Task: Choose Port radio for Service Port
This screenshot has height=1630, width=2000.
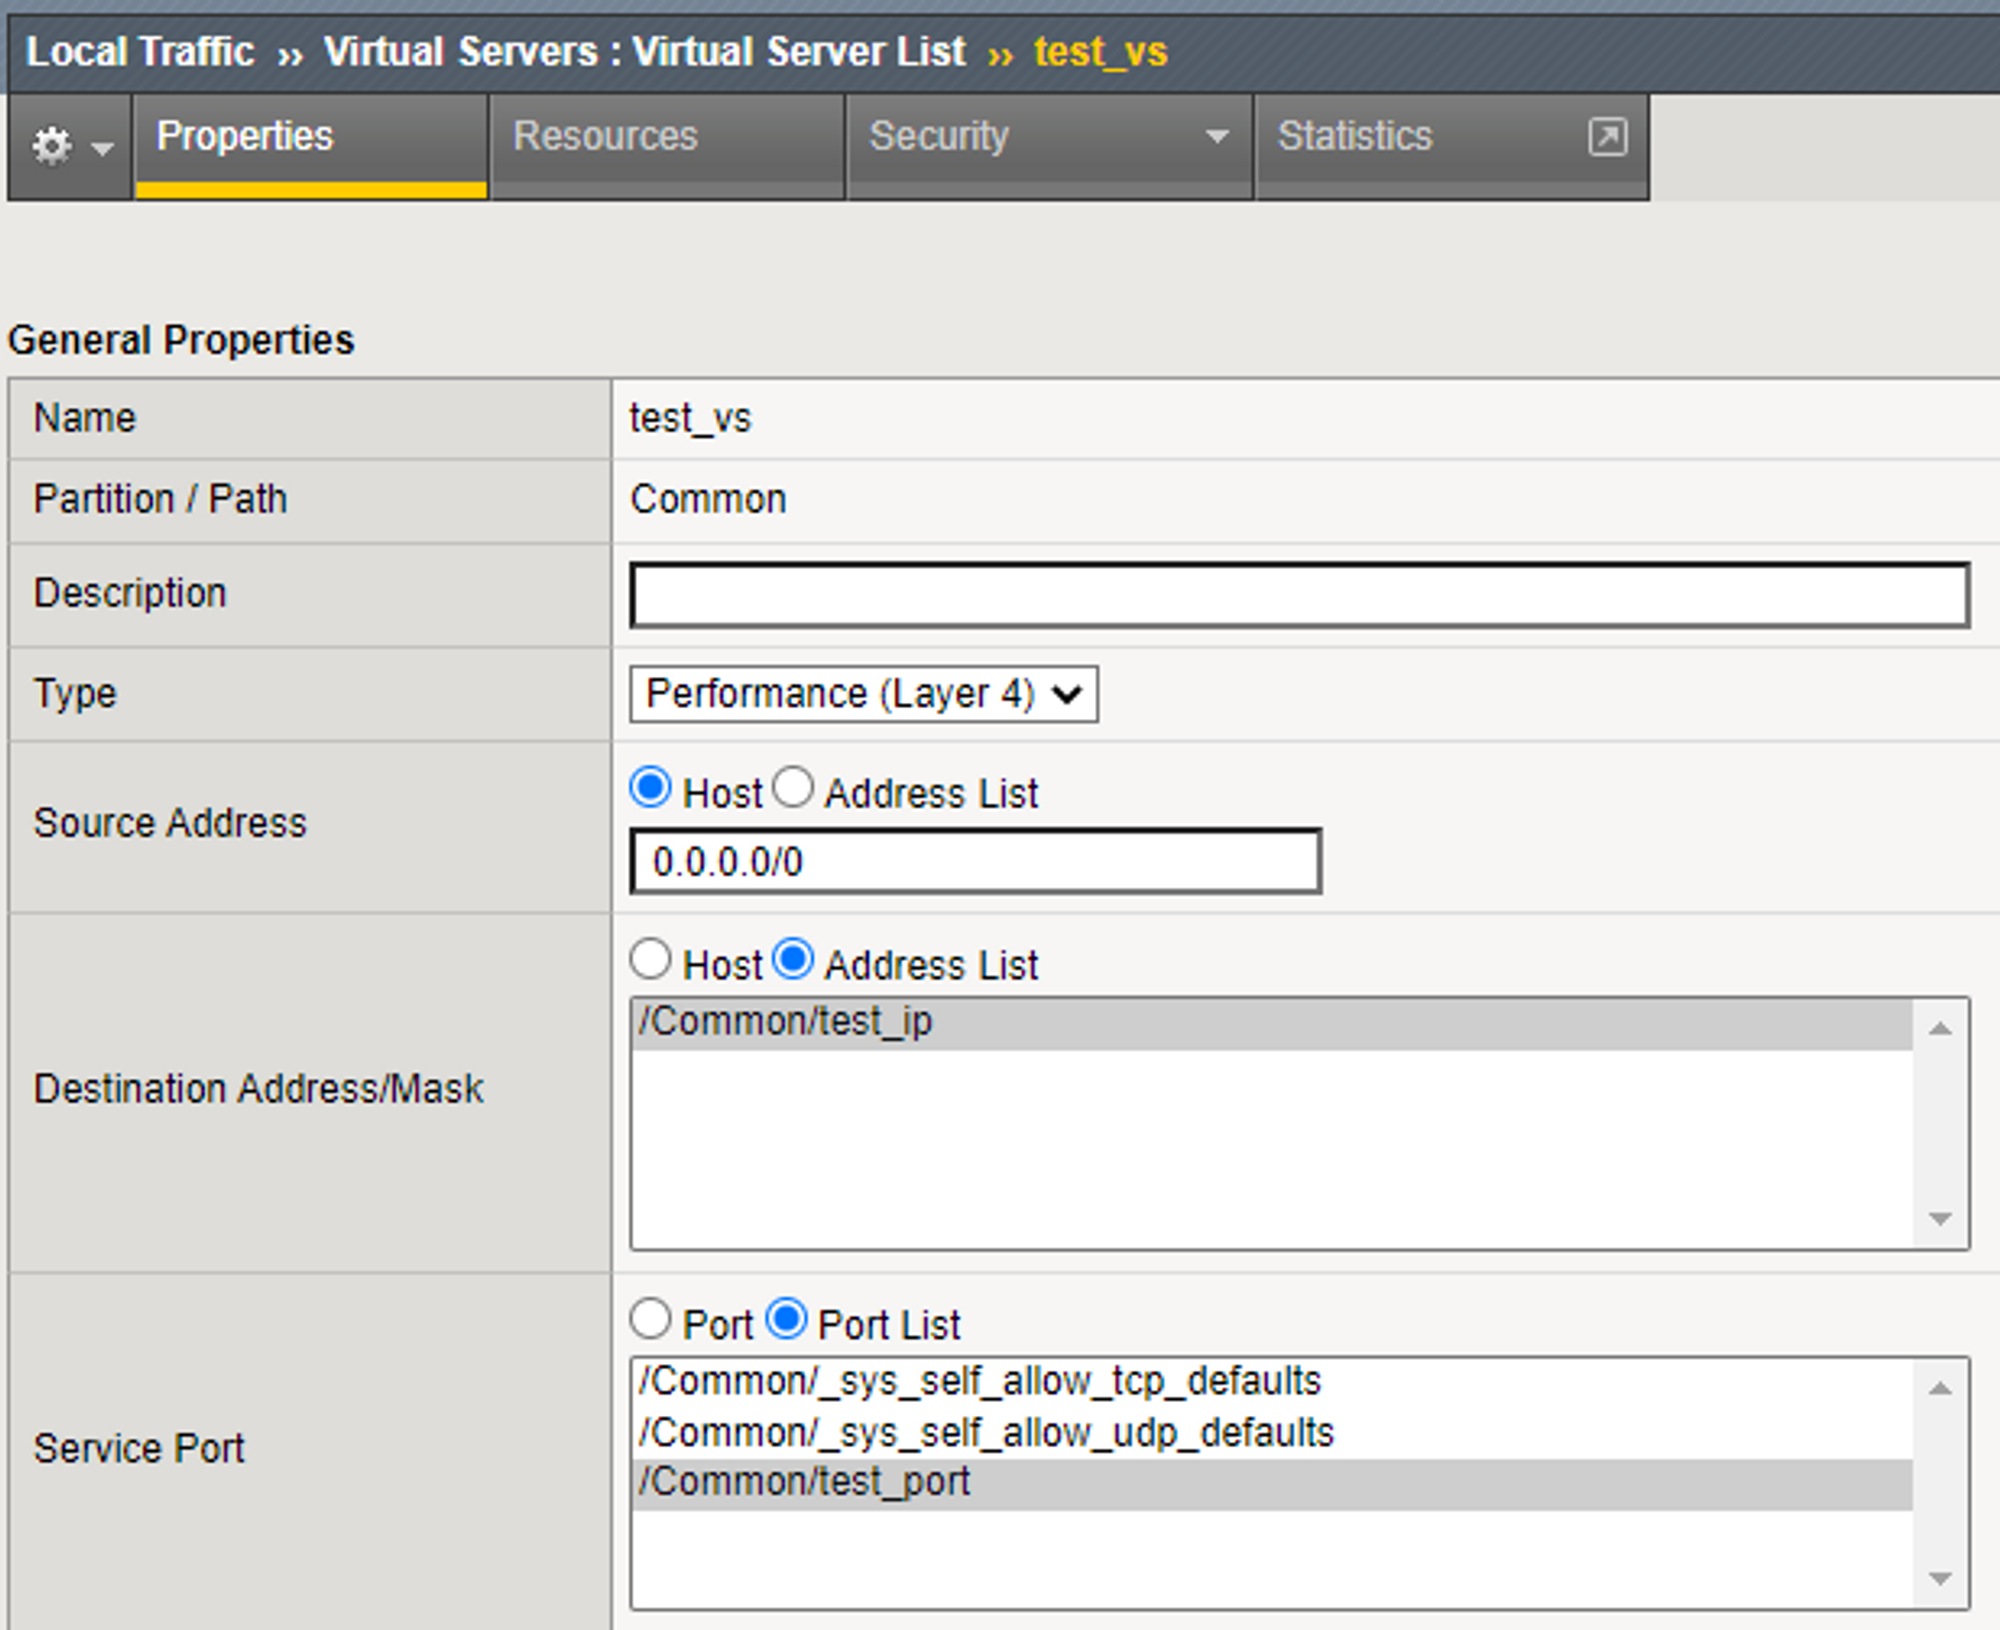Action: click(x=651, y=1320)
